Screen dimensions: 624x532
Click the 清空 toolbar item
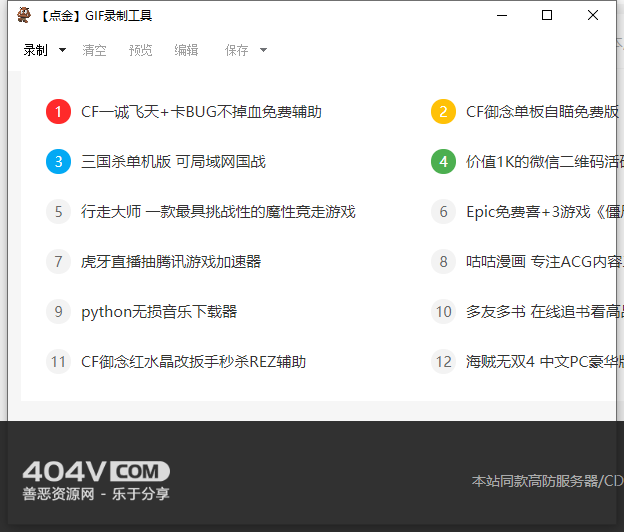point(94,50)
